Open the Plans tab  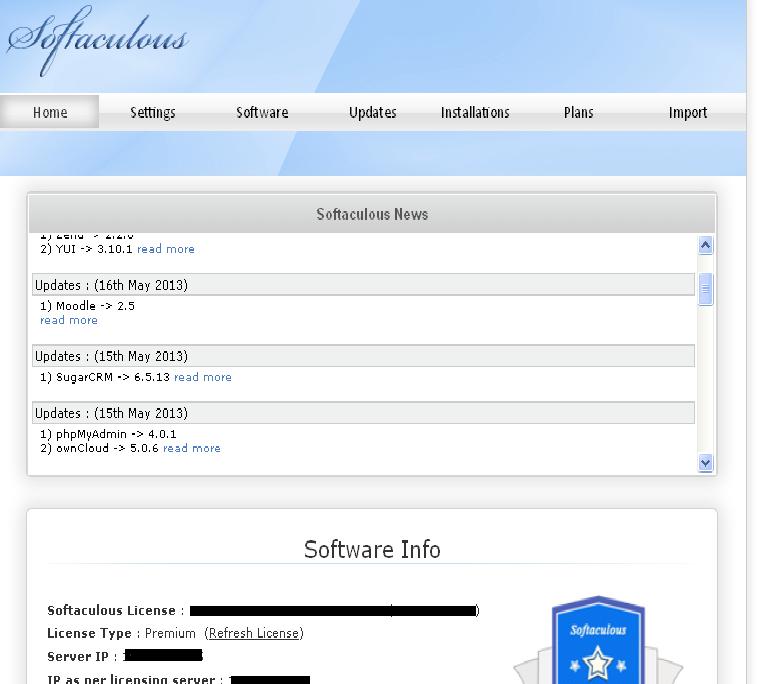pos(578,113)
